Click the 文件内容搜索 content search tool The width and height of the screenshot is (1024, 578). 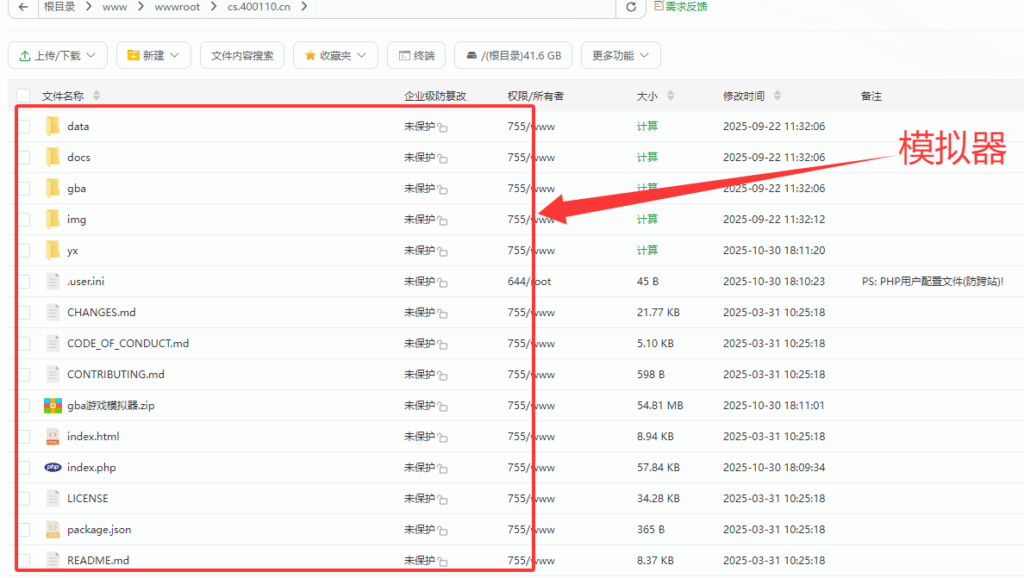(247, 55)
